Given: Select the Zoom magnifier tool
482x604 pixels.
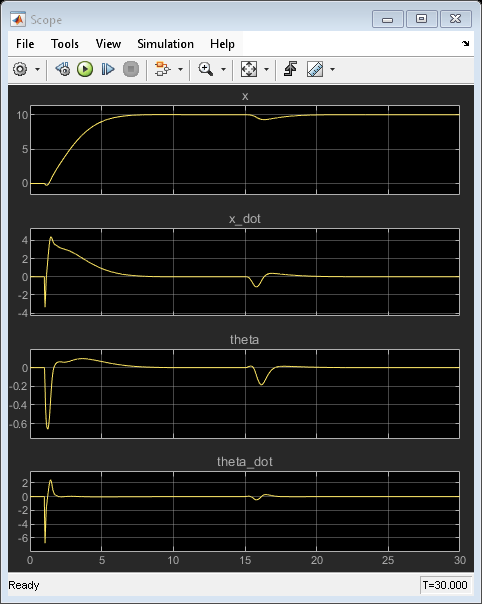Looking at the screenshot, I should (205, 69).
